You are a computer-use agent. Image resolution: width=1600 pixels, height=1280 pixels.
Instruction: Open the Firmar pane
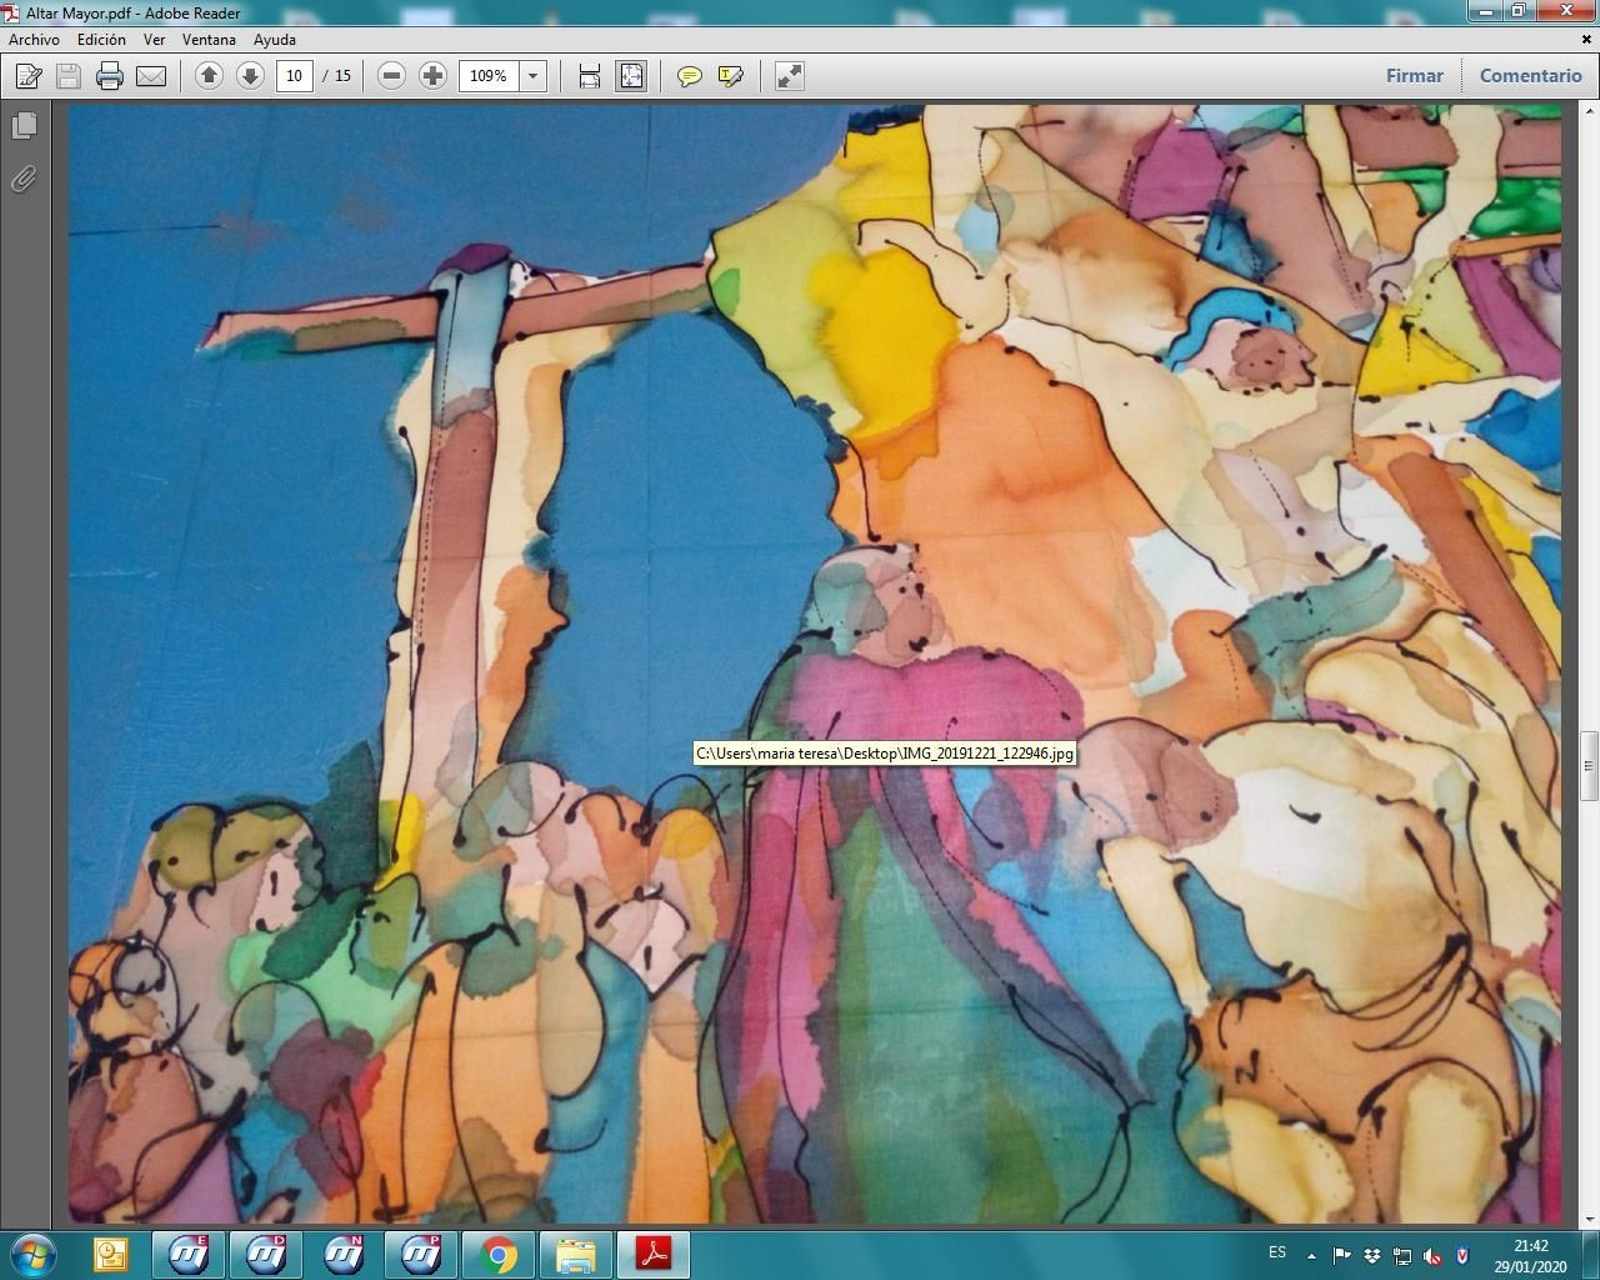[1414, 76]
